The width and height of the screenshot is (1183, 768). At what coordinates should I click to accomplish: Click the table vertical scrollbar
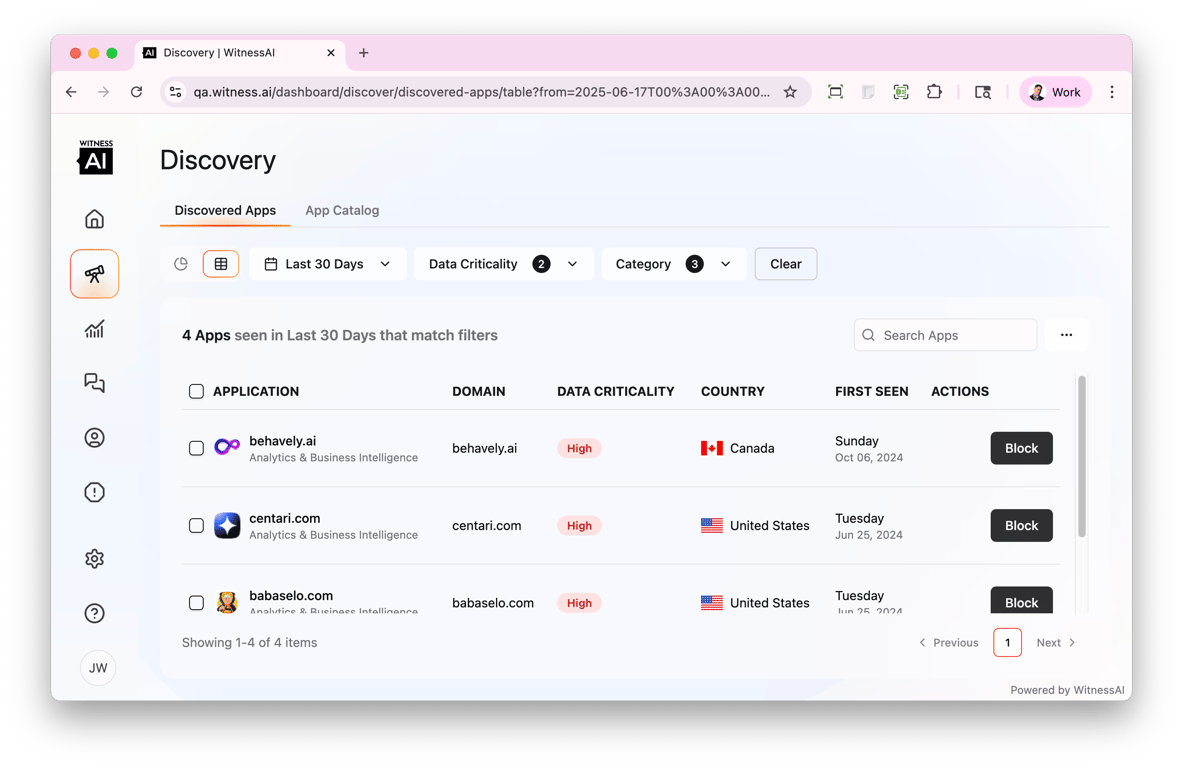[1081, 456]
